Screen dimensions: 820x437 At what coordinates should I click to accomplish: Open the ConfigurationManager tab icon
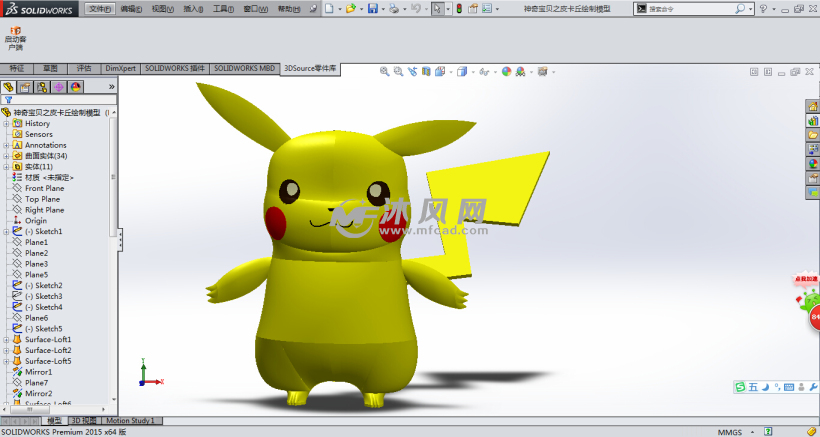tap(42, 87)
